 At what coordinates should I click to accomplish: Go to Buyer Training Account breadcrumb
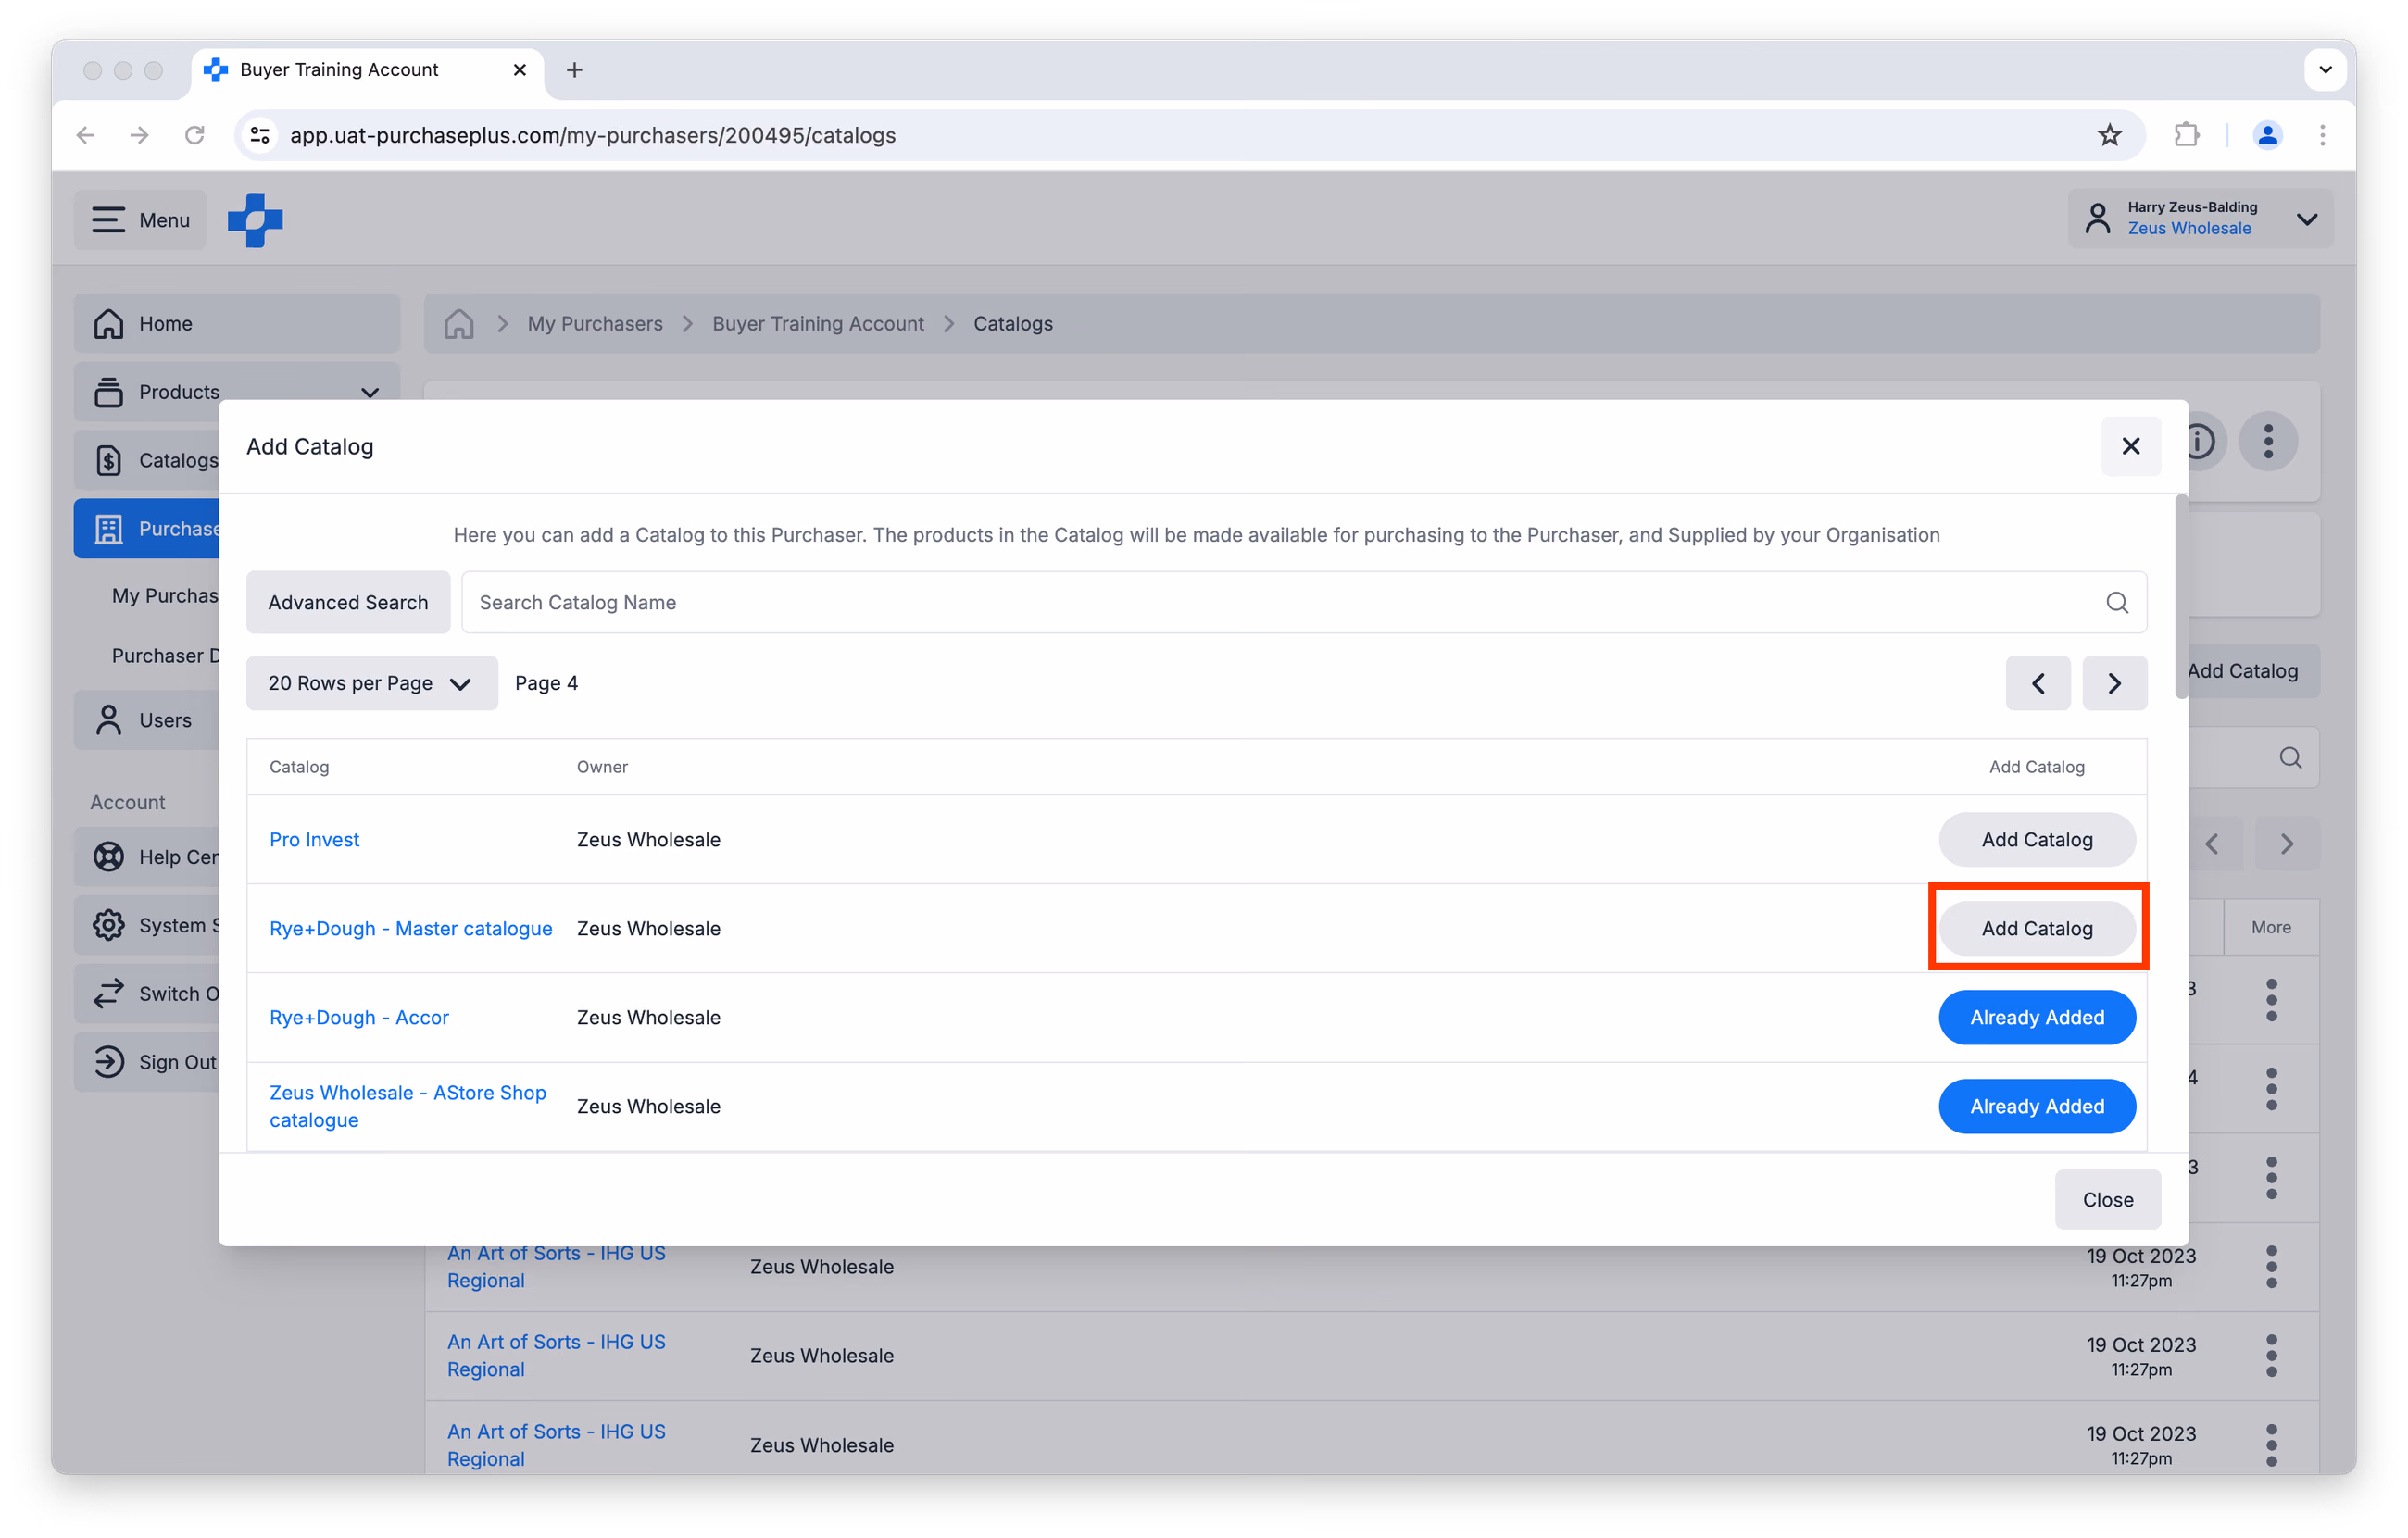[x=818, y=324]
